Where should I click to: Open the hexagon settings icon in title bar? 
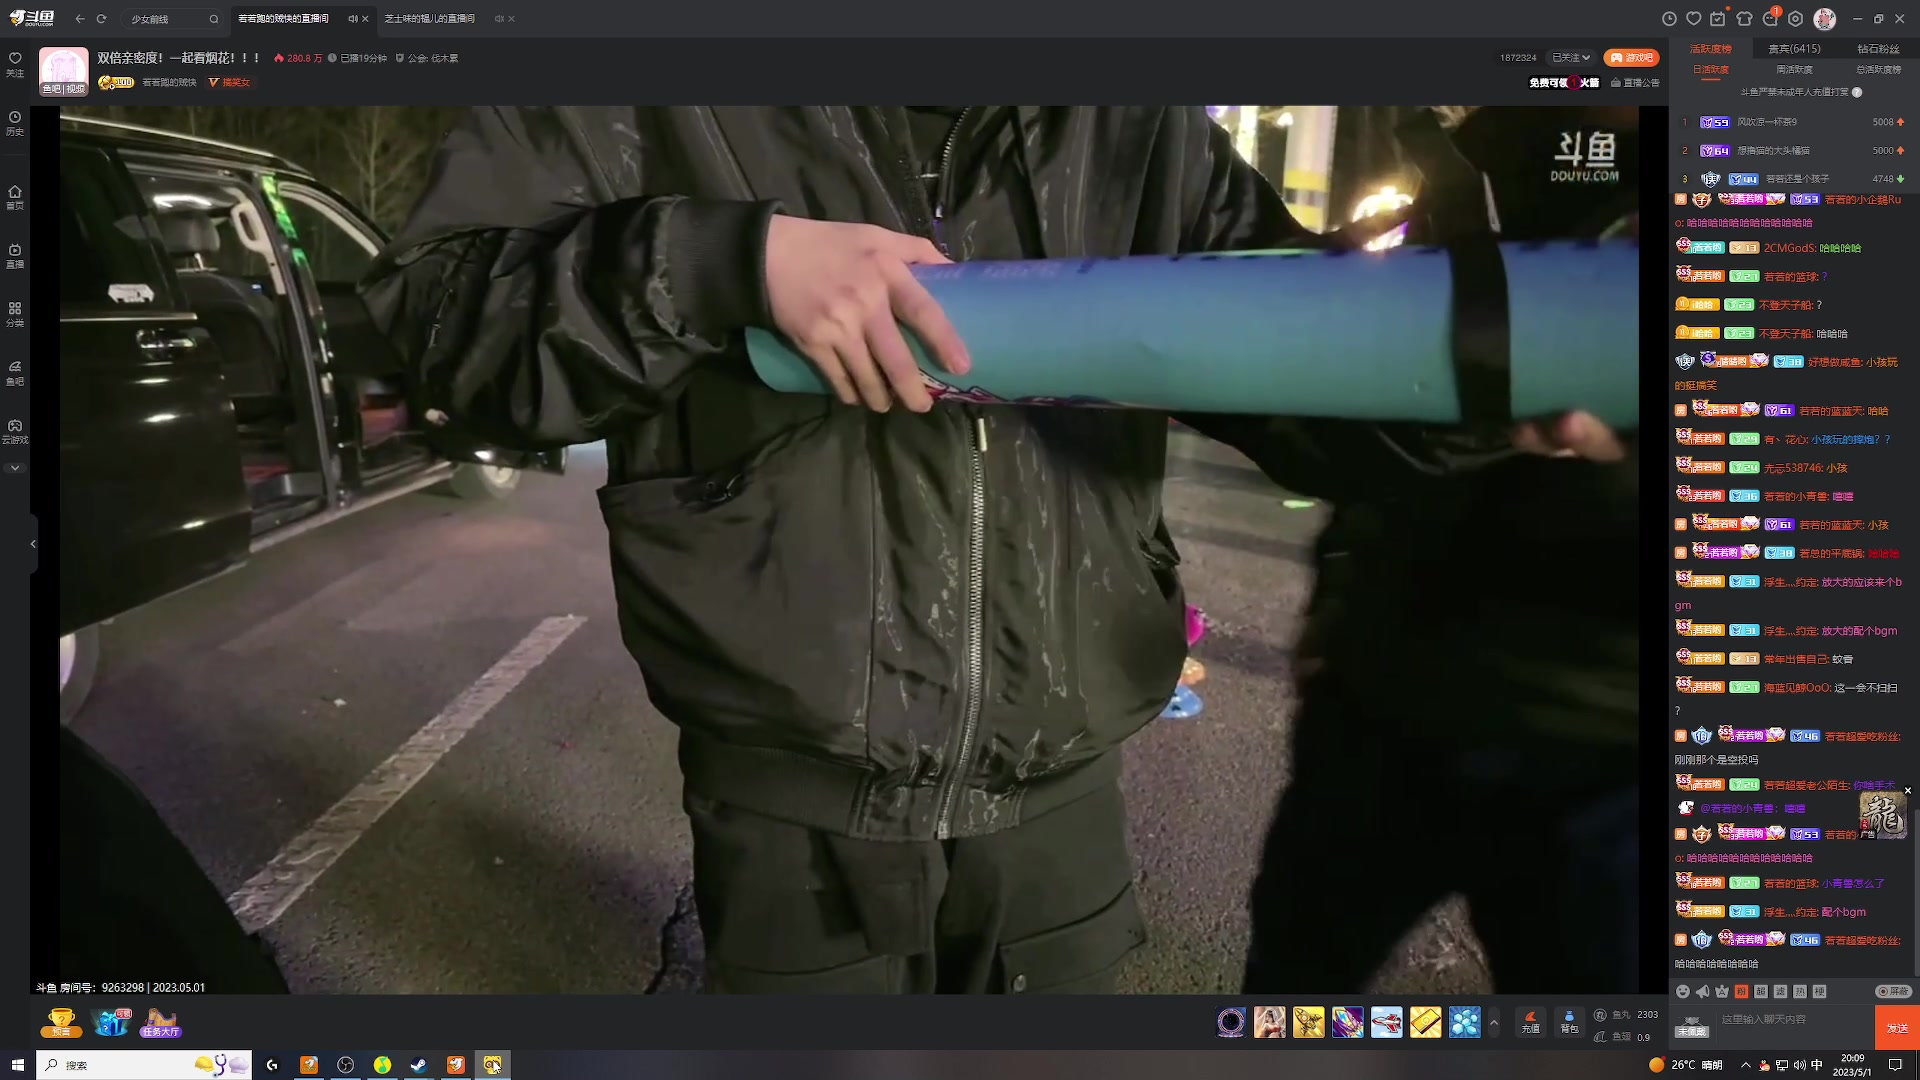pos(1796,19)
